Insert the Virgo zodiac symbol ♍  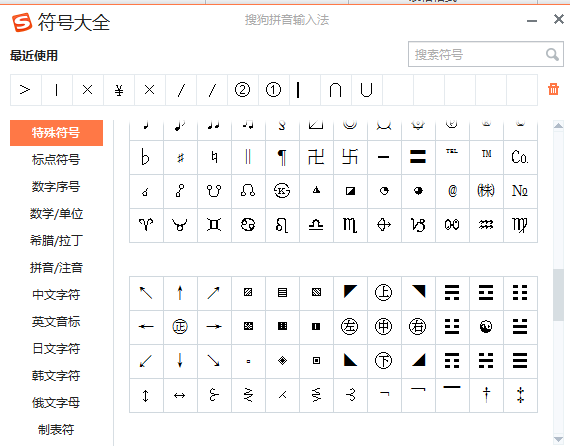520,225
